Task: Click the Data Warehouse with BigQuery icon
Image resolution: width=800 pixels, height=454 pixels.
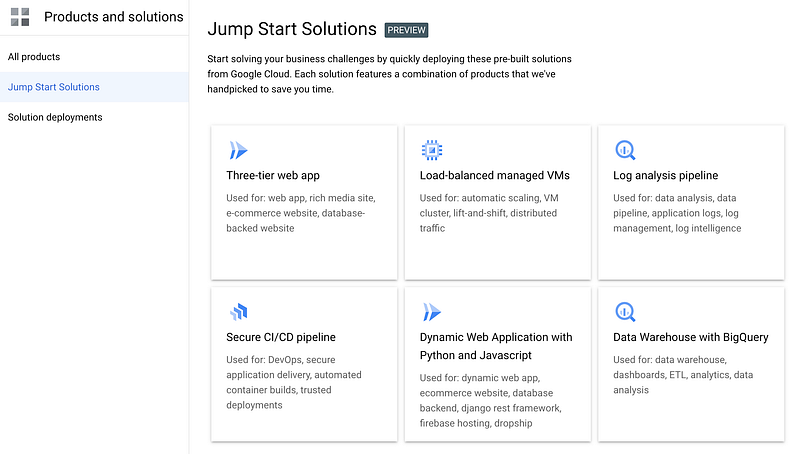Action: [625, 312]
